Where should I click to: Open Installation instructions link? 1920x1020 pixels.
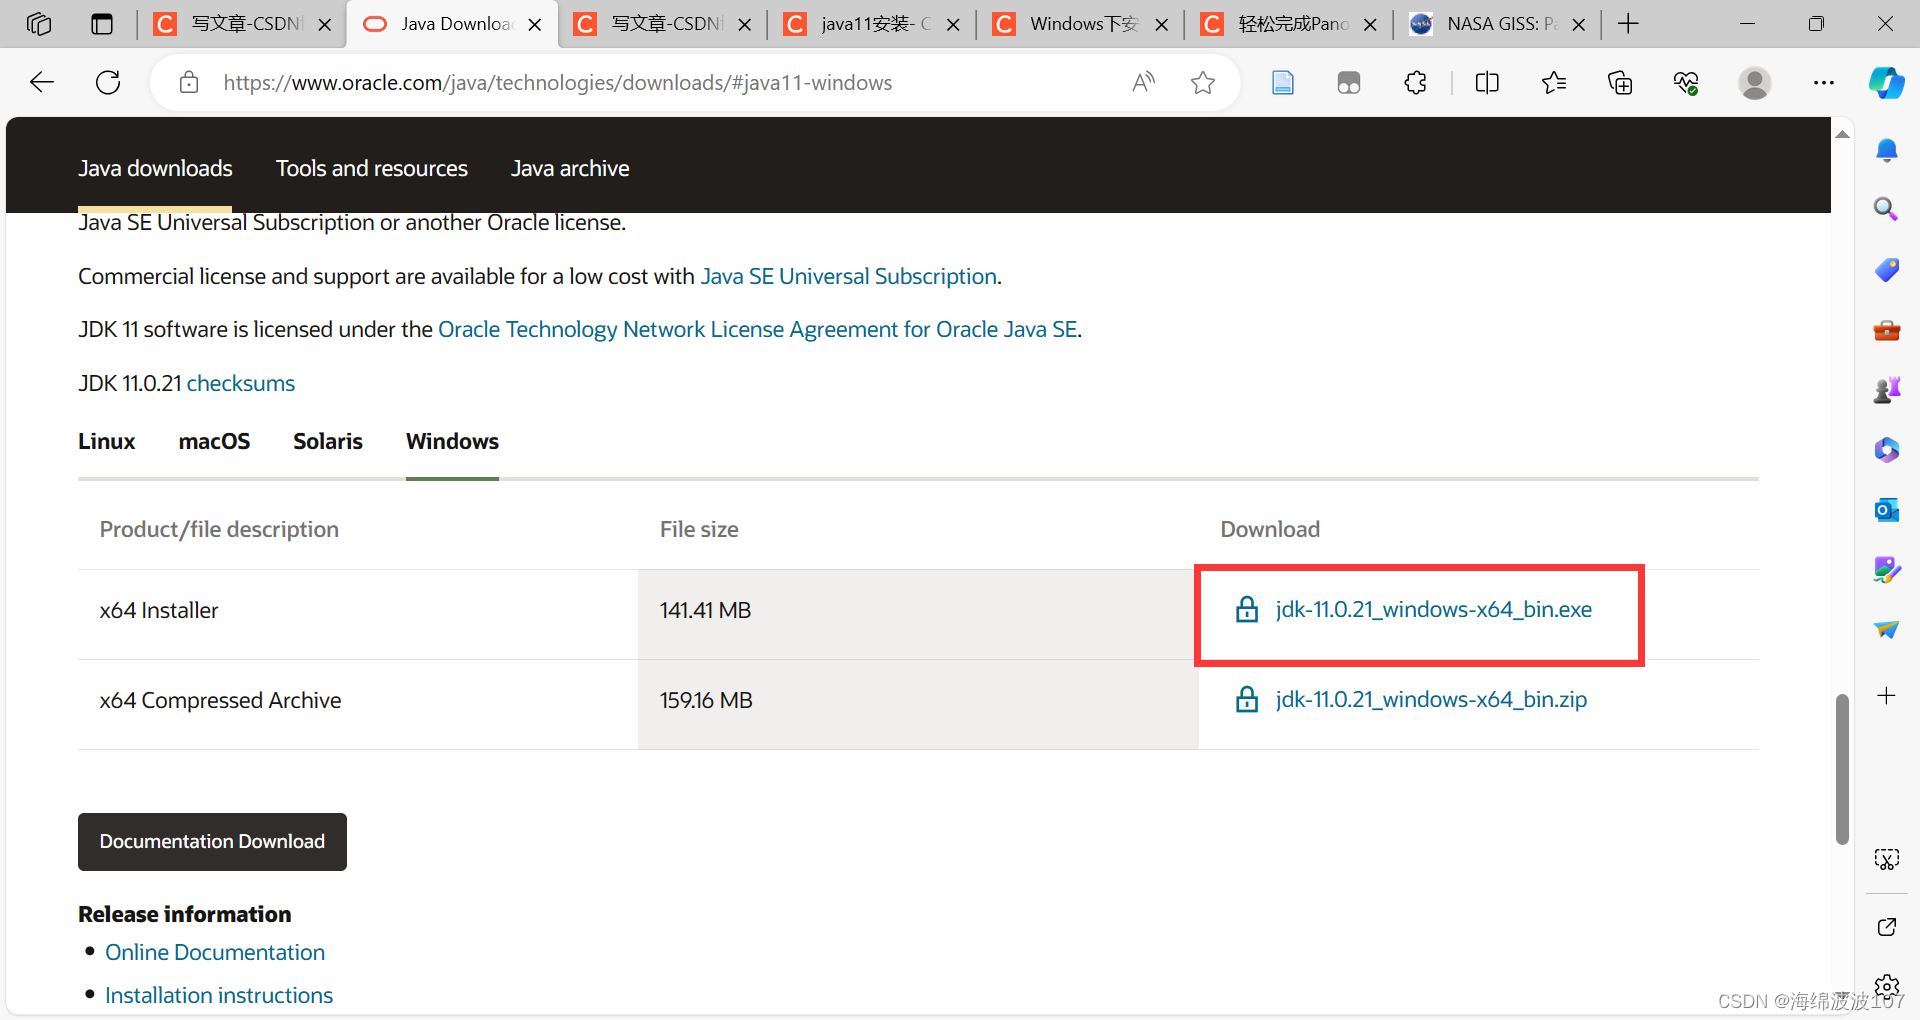(x=219, y=995)
